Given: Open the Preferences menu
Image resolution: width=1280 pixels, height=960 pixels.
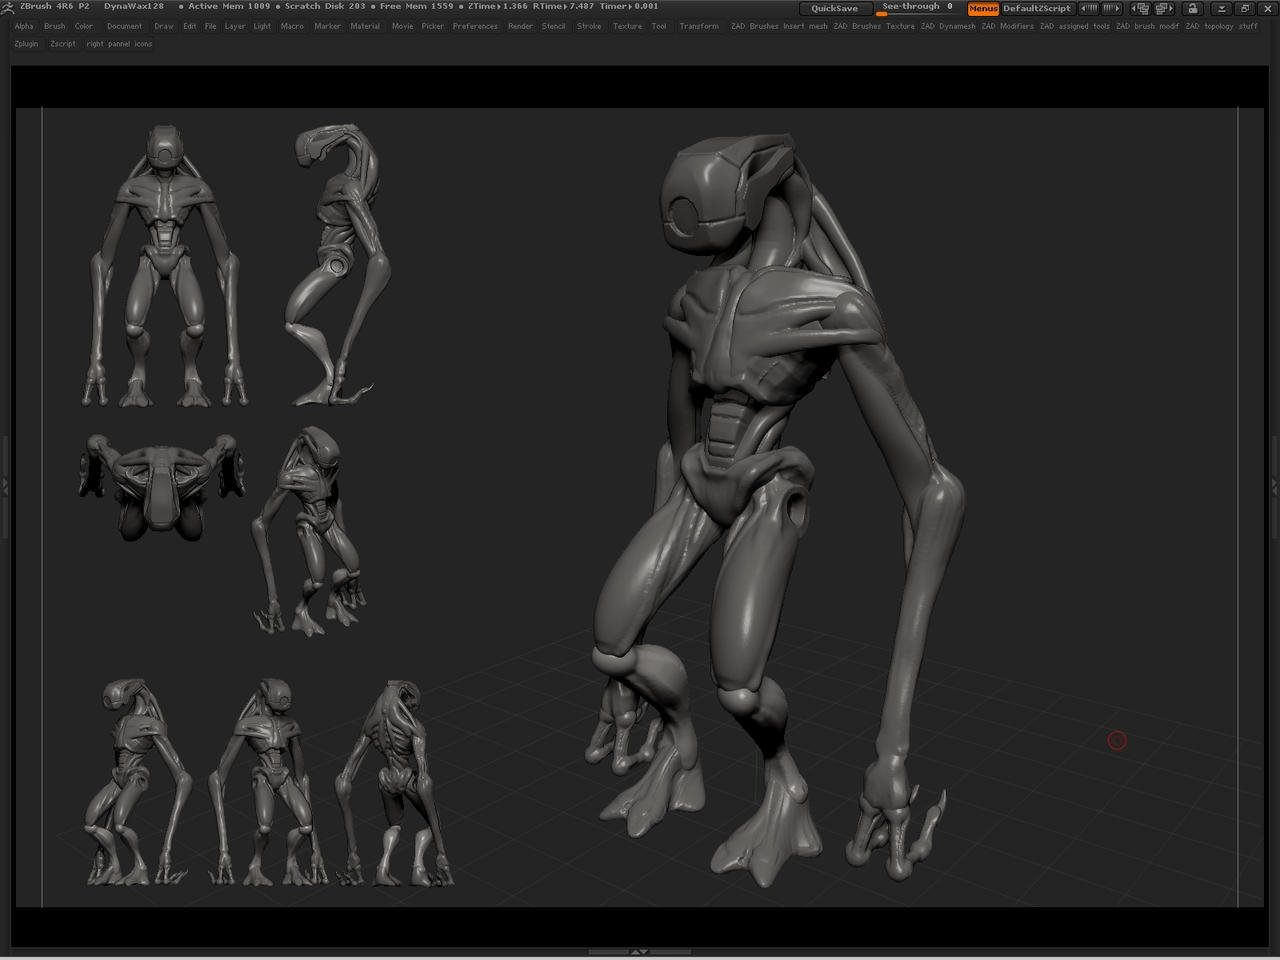Looking at the screenshot, I should tap(475, 26).
